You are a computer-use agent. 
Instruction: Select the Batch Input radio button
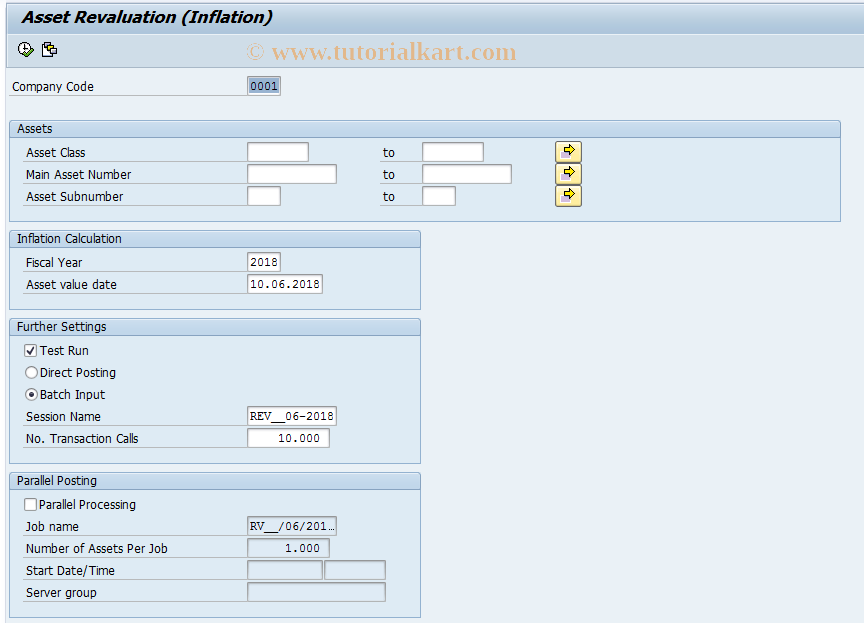[29, 394]
